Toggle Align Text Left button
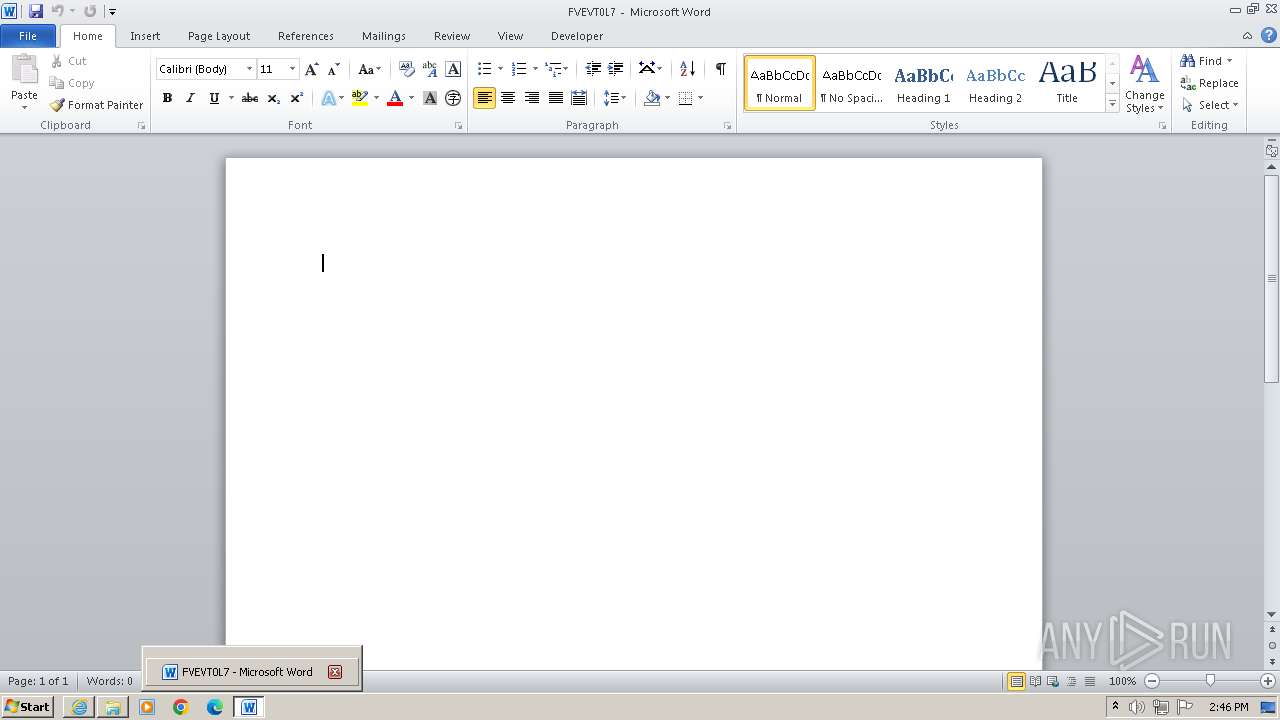Screen dimensions: 1280x720 click(484, 98)
